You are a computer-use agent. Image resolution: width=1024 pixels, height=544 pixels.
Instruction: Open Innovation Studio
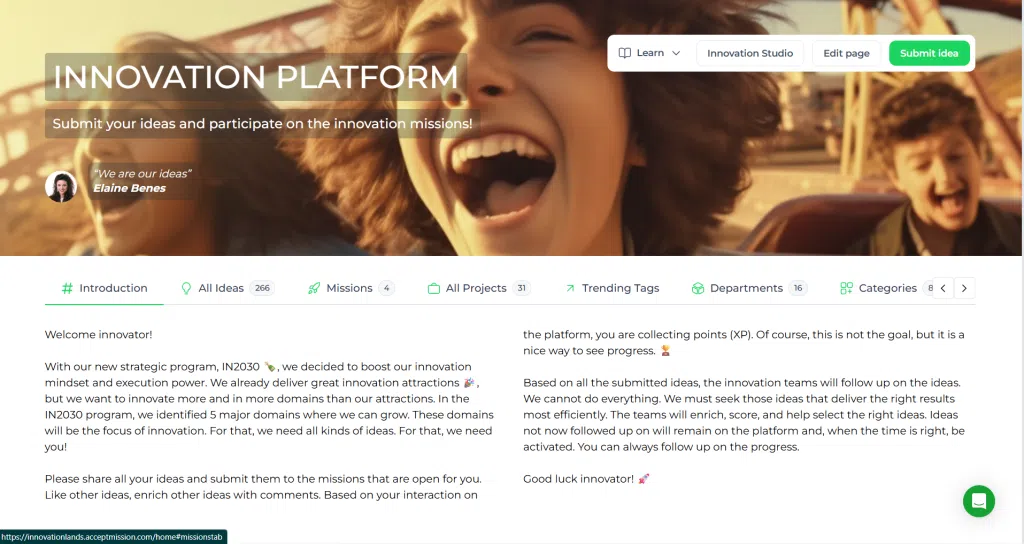pyautogui.click(x=750, y=53)
